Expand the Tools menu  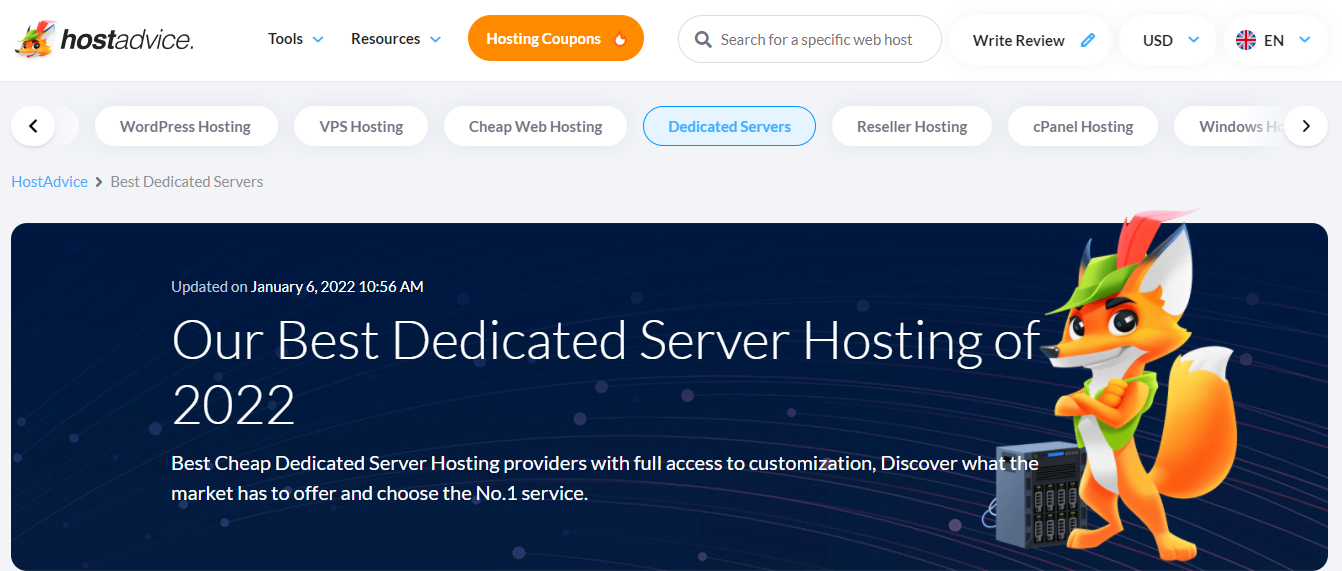[x=296, y=39]
